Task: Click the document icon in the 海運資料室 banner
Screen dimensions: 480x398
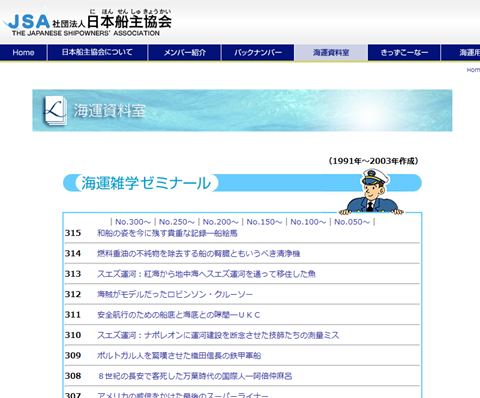Action: click(x=55, y=111)
